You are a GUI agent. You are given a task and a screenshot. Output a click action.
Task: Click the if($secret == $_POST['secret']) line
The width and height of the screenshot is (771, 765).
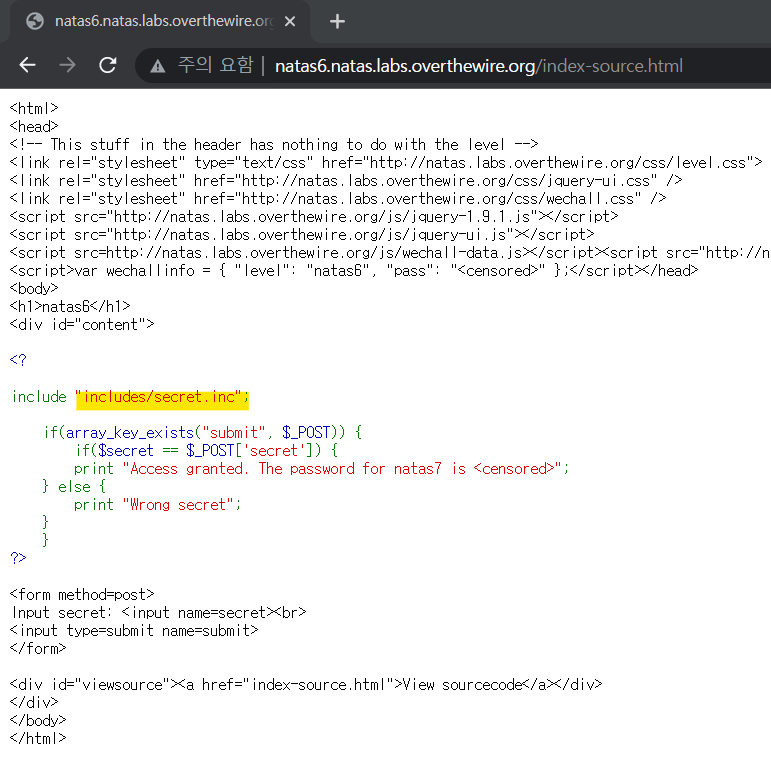[206, 450]
